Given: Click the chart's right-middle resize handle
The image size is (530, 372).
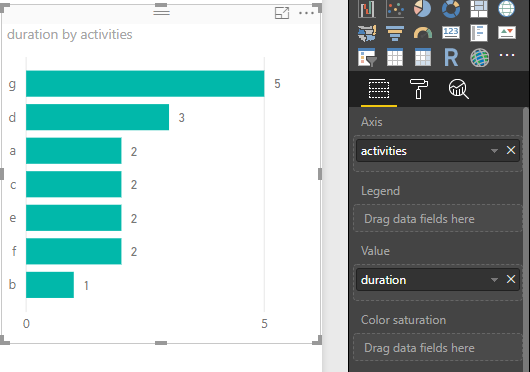Looking at the screenshot, I should pos(320,174).
